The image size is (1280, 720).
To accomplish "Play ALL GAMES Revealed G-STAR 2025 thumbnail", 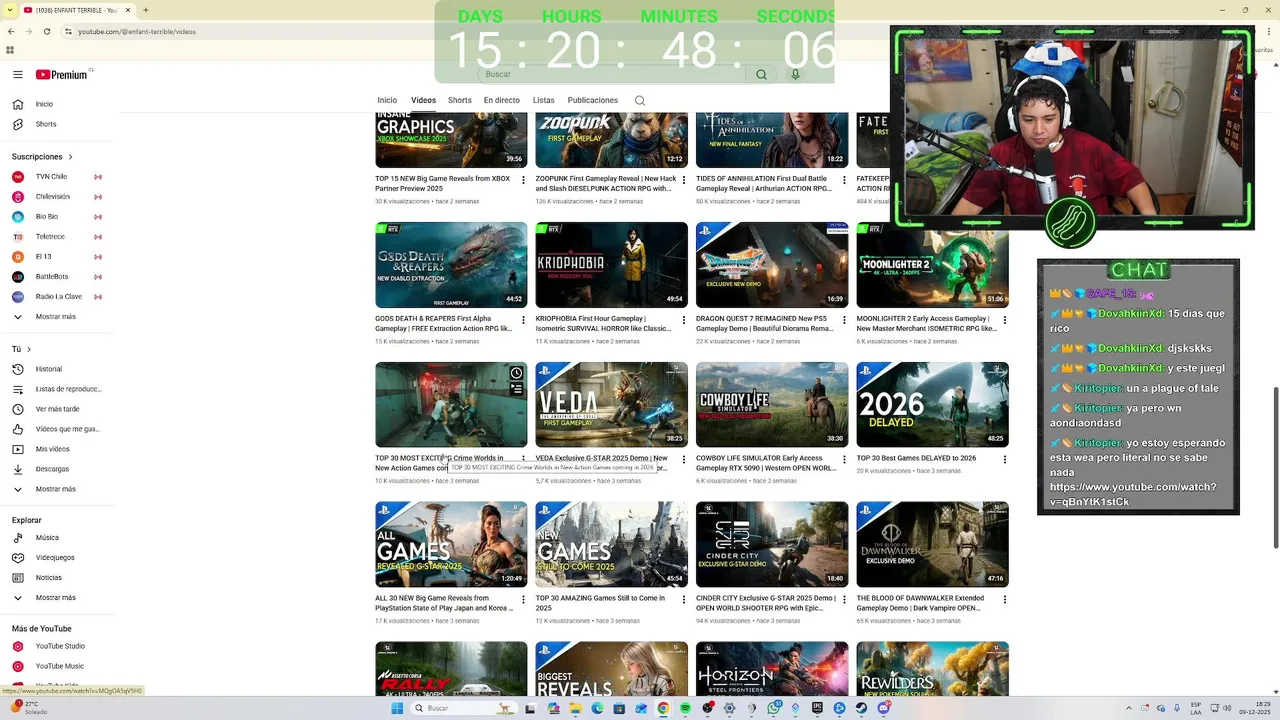I will tap(451, 544).
